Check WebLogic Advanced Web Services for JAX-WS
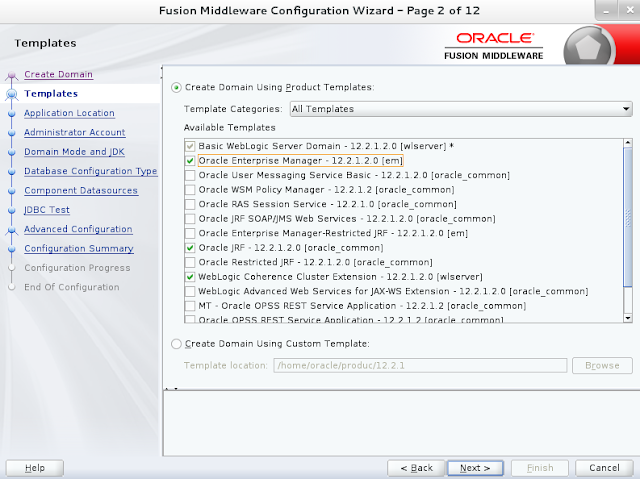The width and height of the screenshot is (640, 479). (x=190, y=291)
